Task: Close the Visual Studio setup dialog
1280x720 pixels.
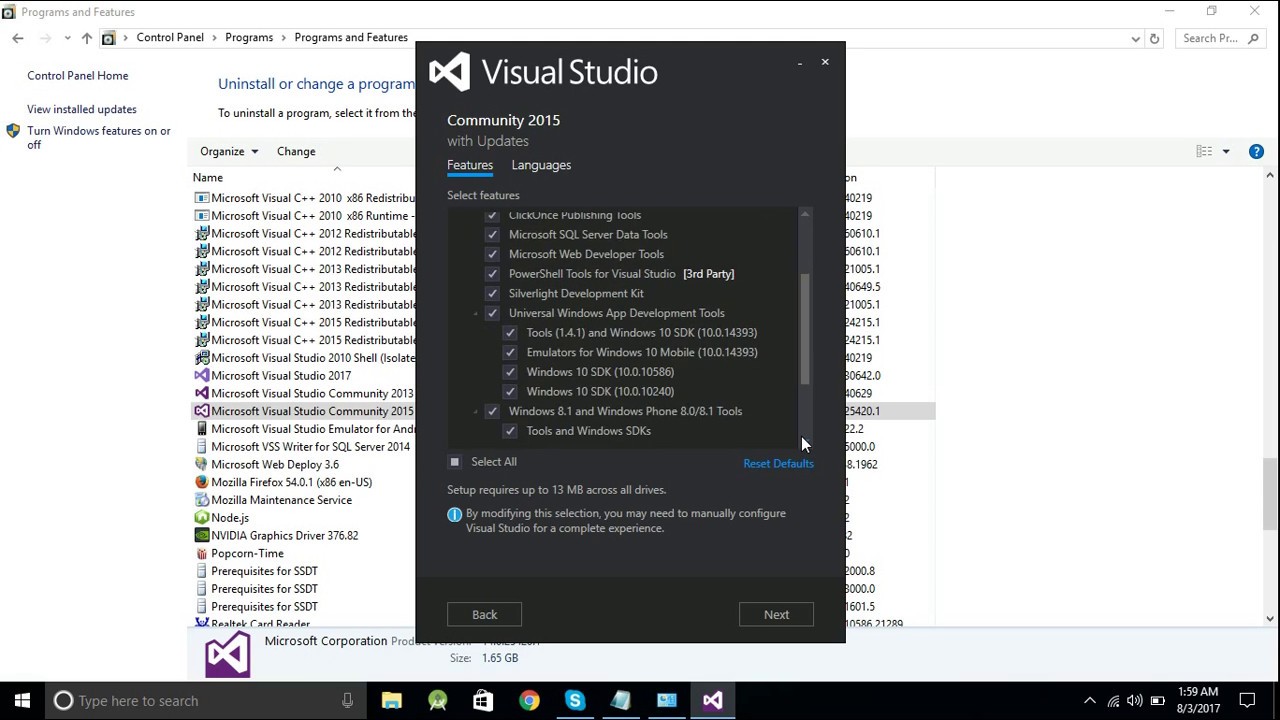Action: coord(825,62)
